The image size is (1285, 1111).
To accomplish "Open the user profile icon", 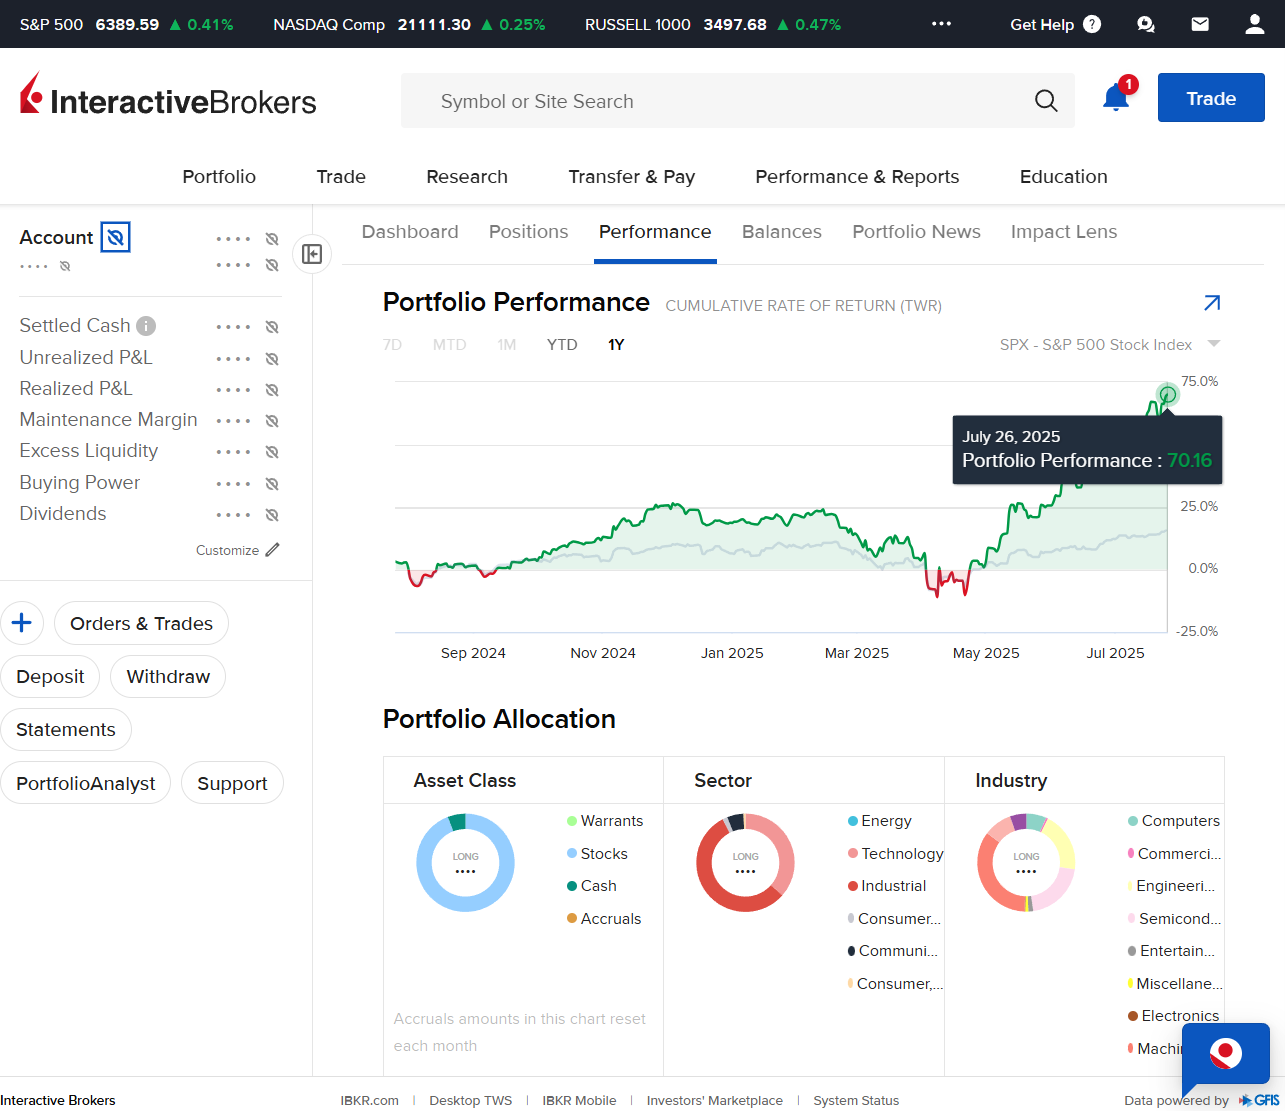I will coord(1254,24).
